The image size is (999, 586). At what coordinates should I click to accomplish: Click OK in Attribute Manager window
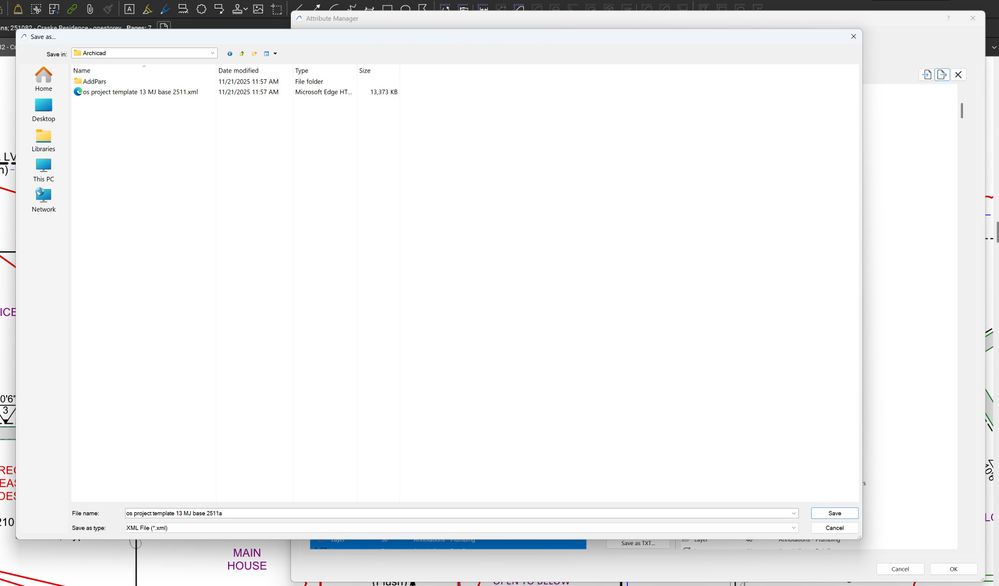[x=953, y=569]
